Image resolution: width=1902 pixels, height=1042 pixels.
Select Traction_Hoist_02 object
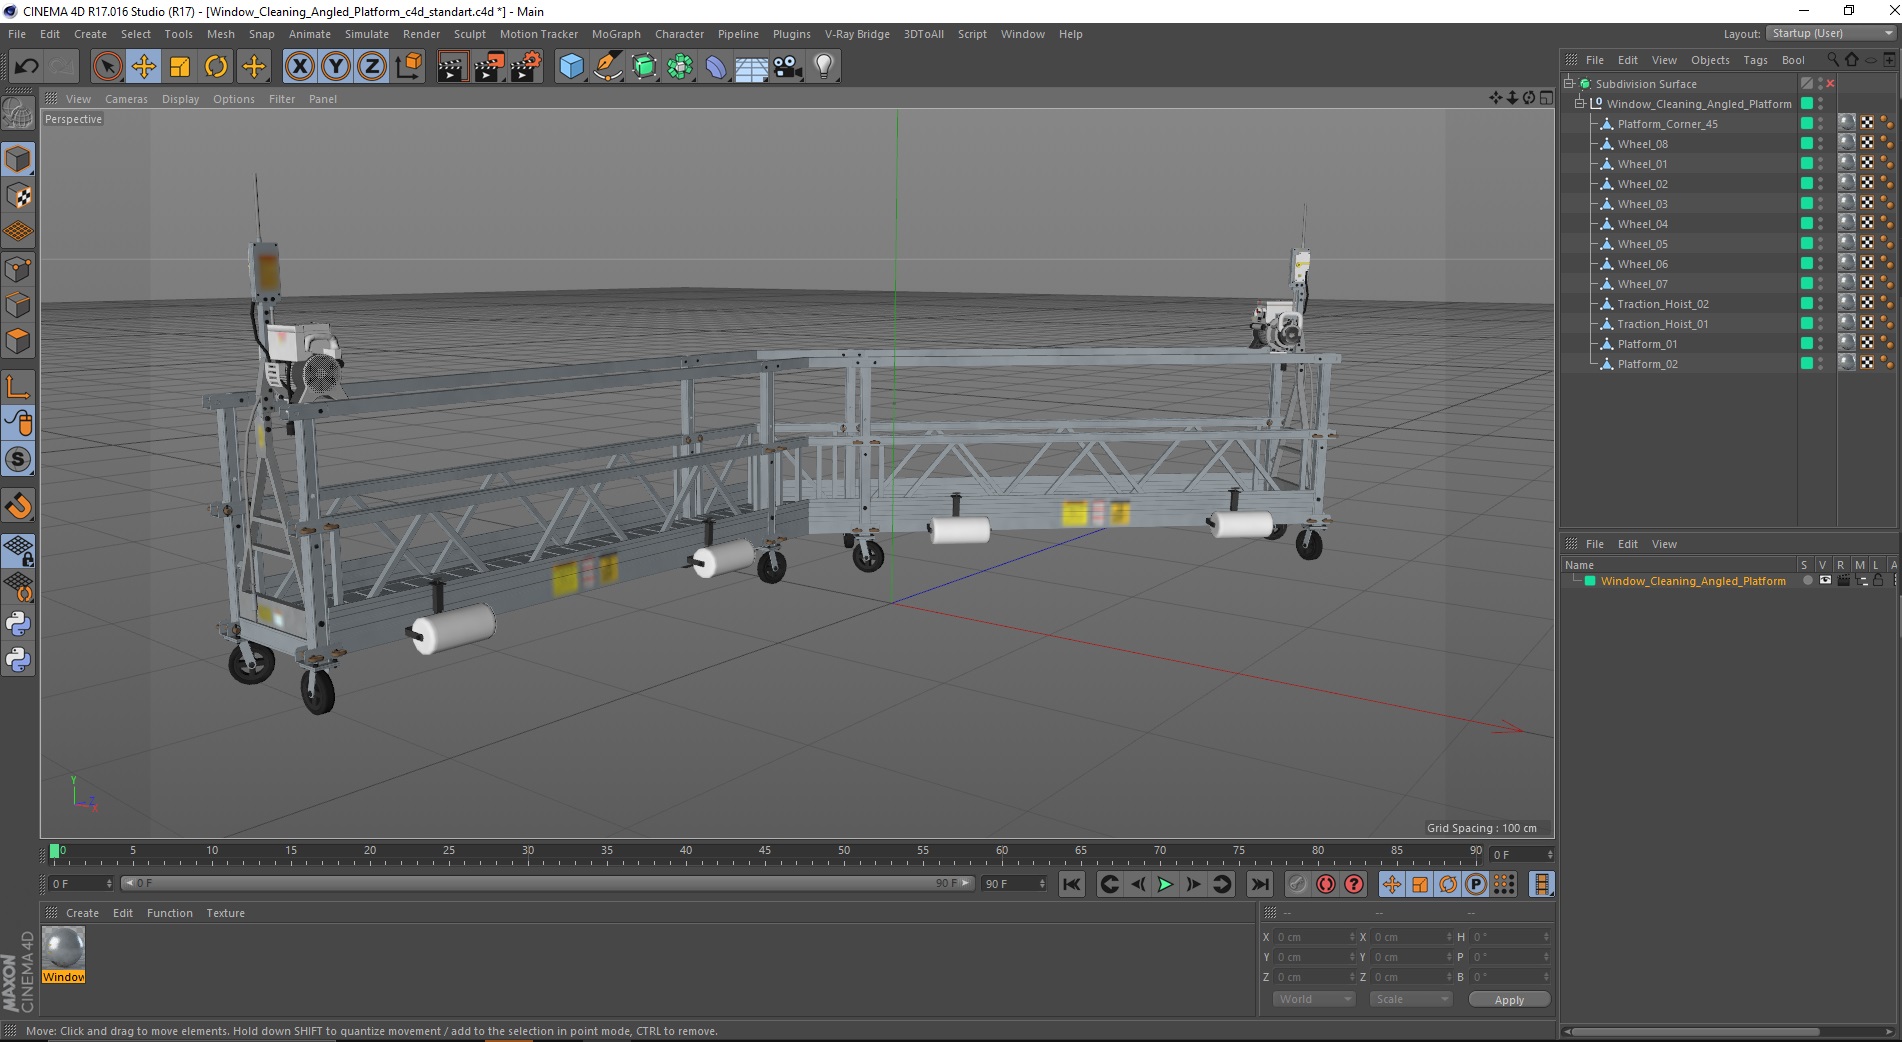pos(1663,304)
